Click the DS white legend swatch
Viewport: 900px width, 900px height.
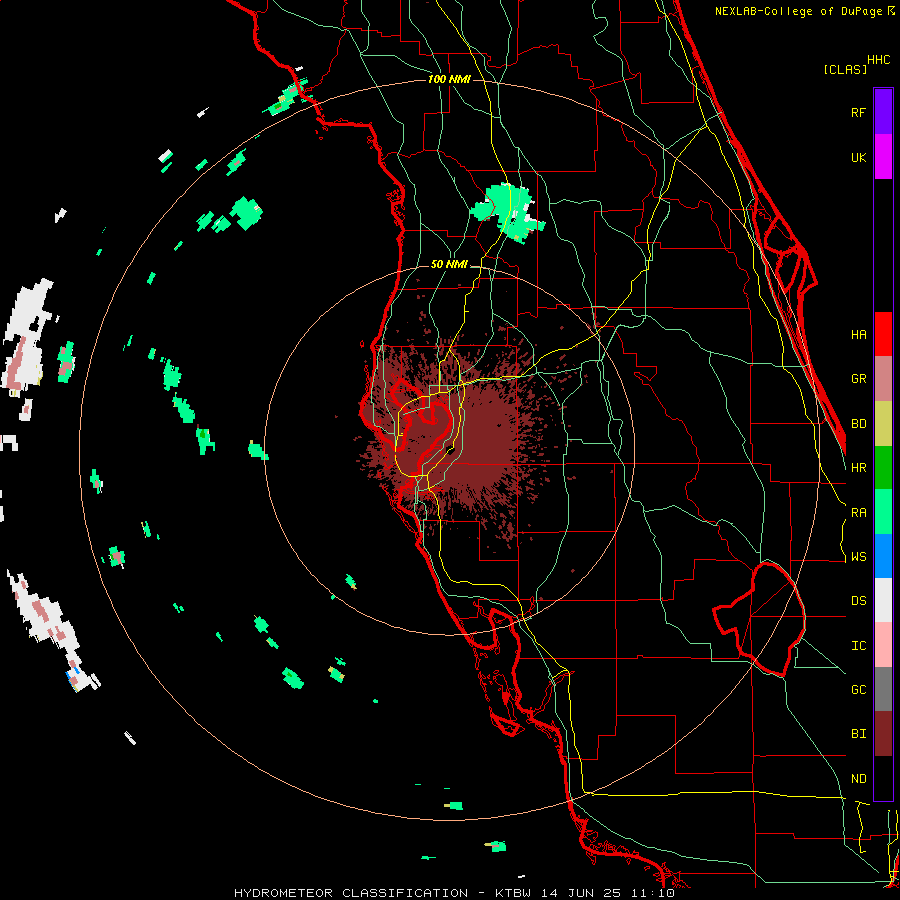[x=883, y=600]
